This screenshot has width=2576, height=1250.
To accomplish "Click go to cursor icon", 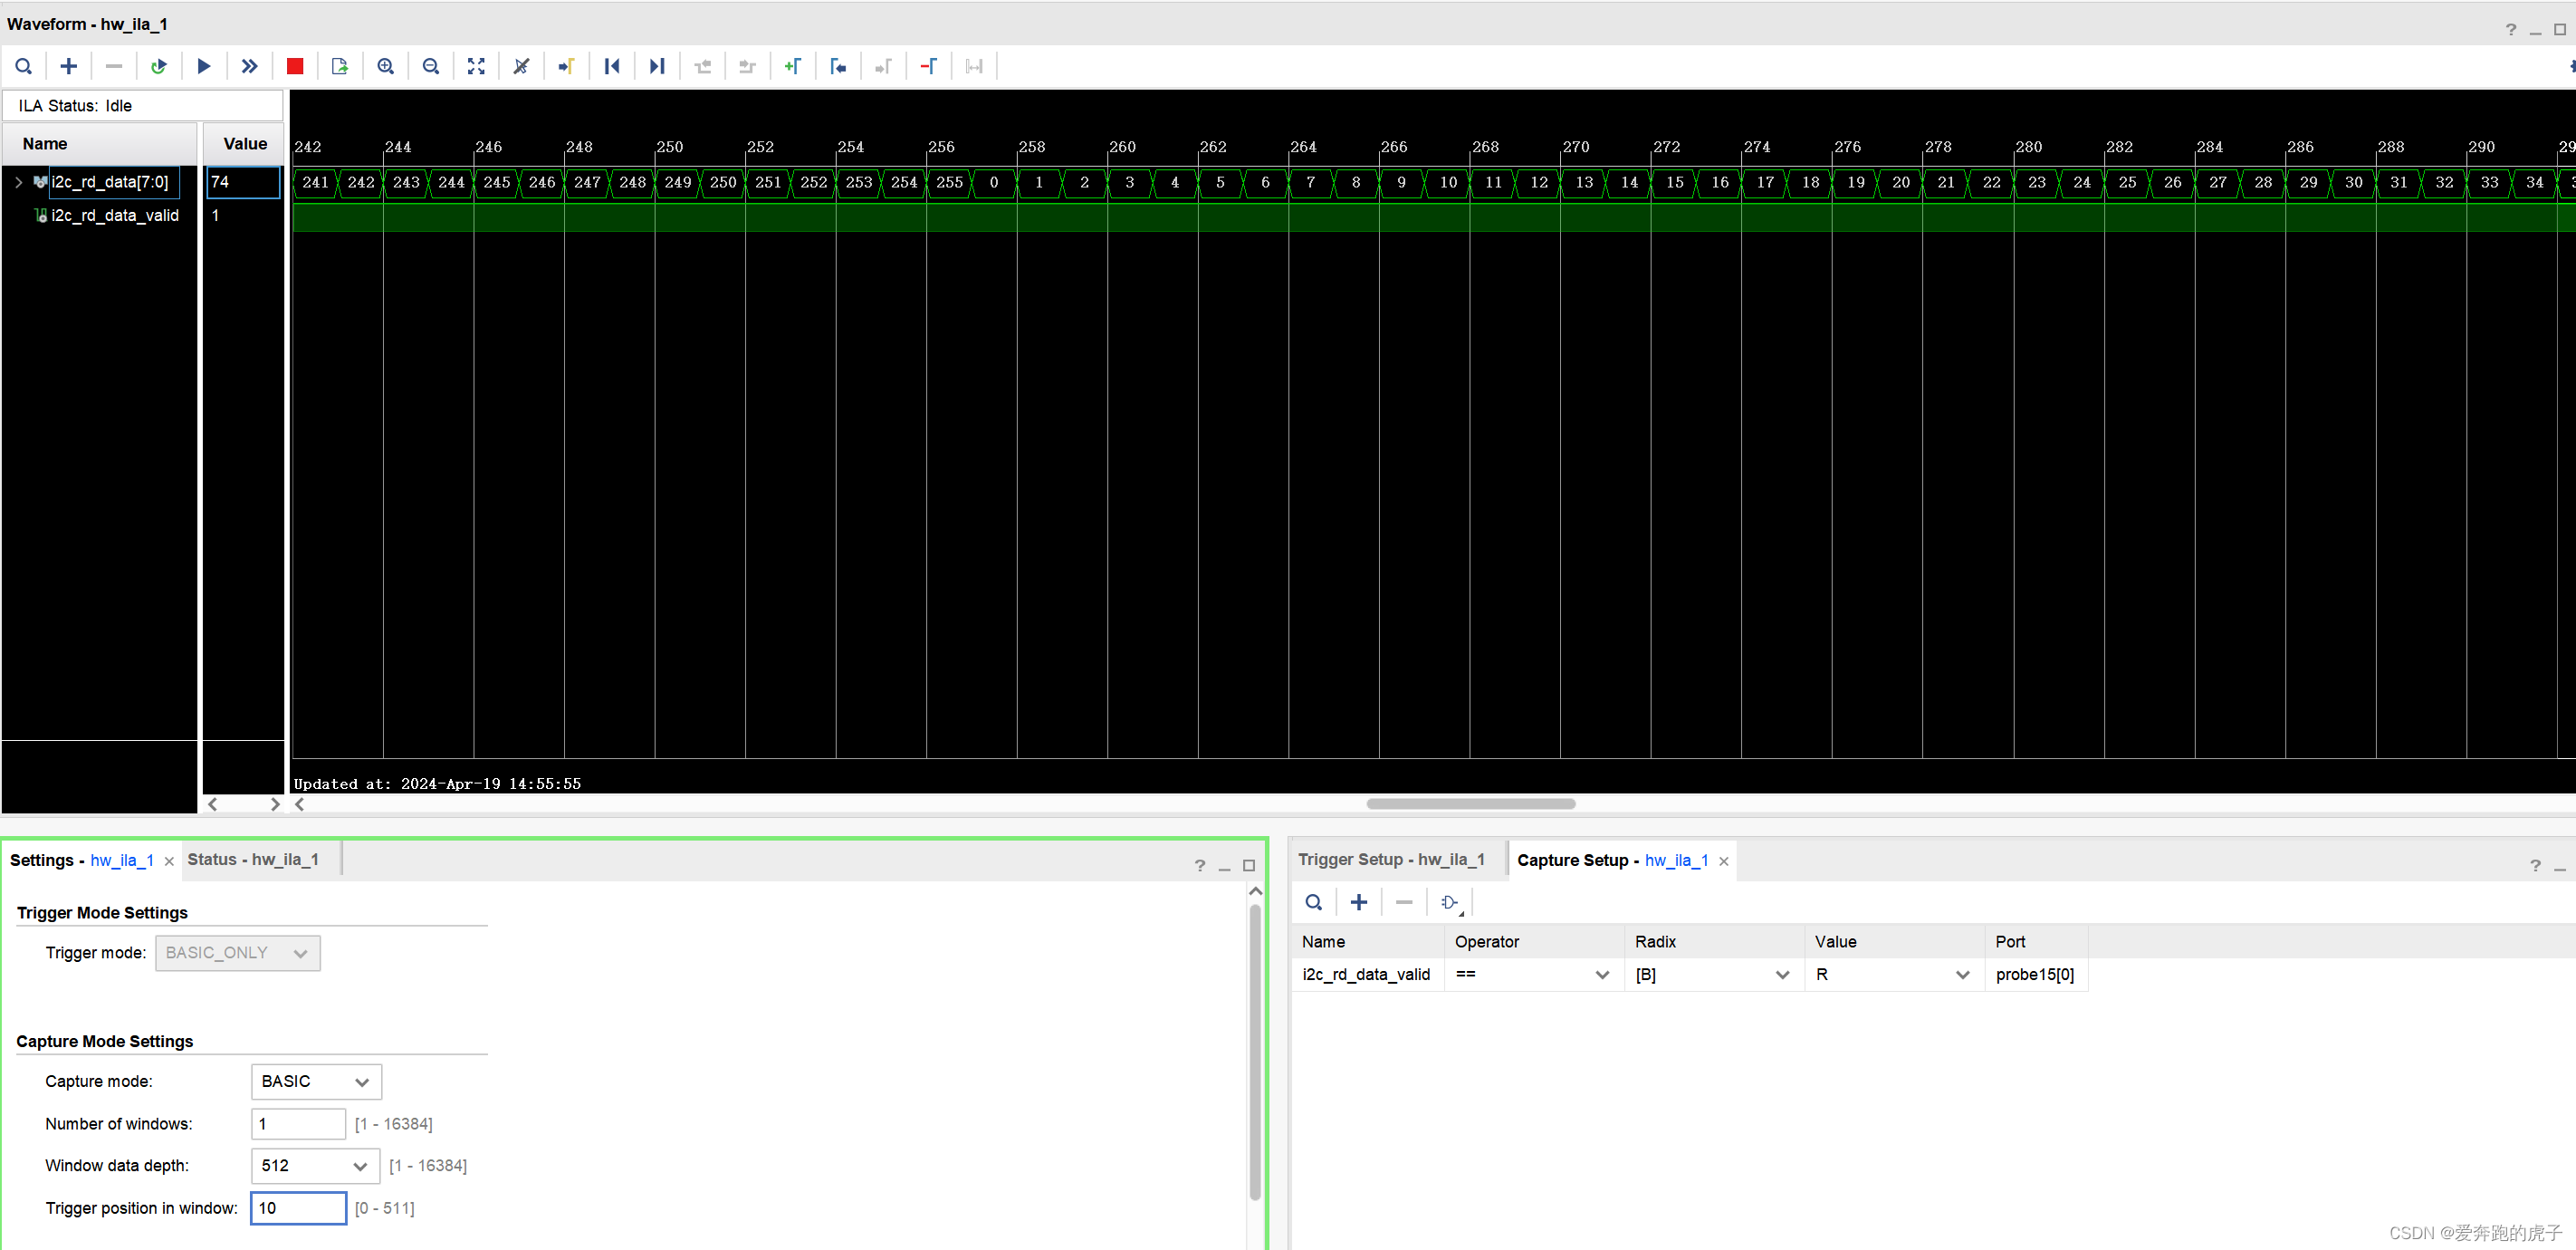I will click(566, 66).
